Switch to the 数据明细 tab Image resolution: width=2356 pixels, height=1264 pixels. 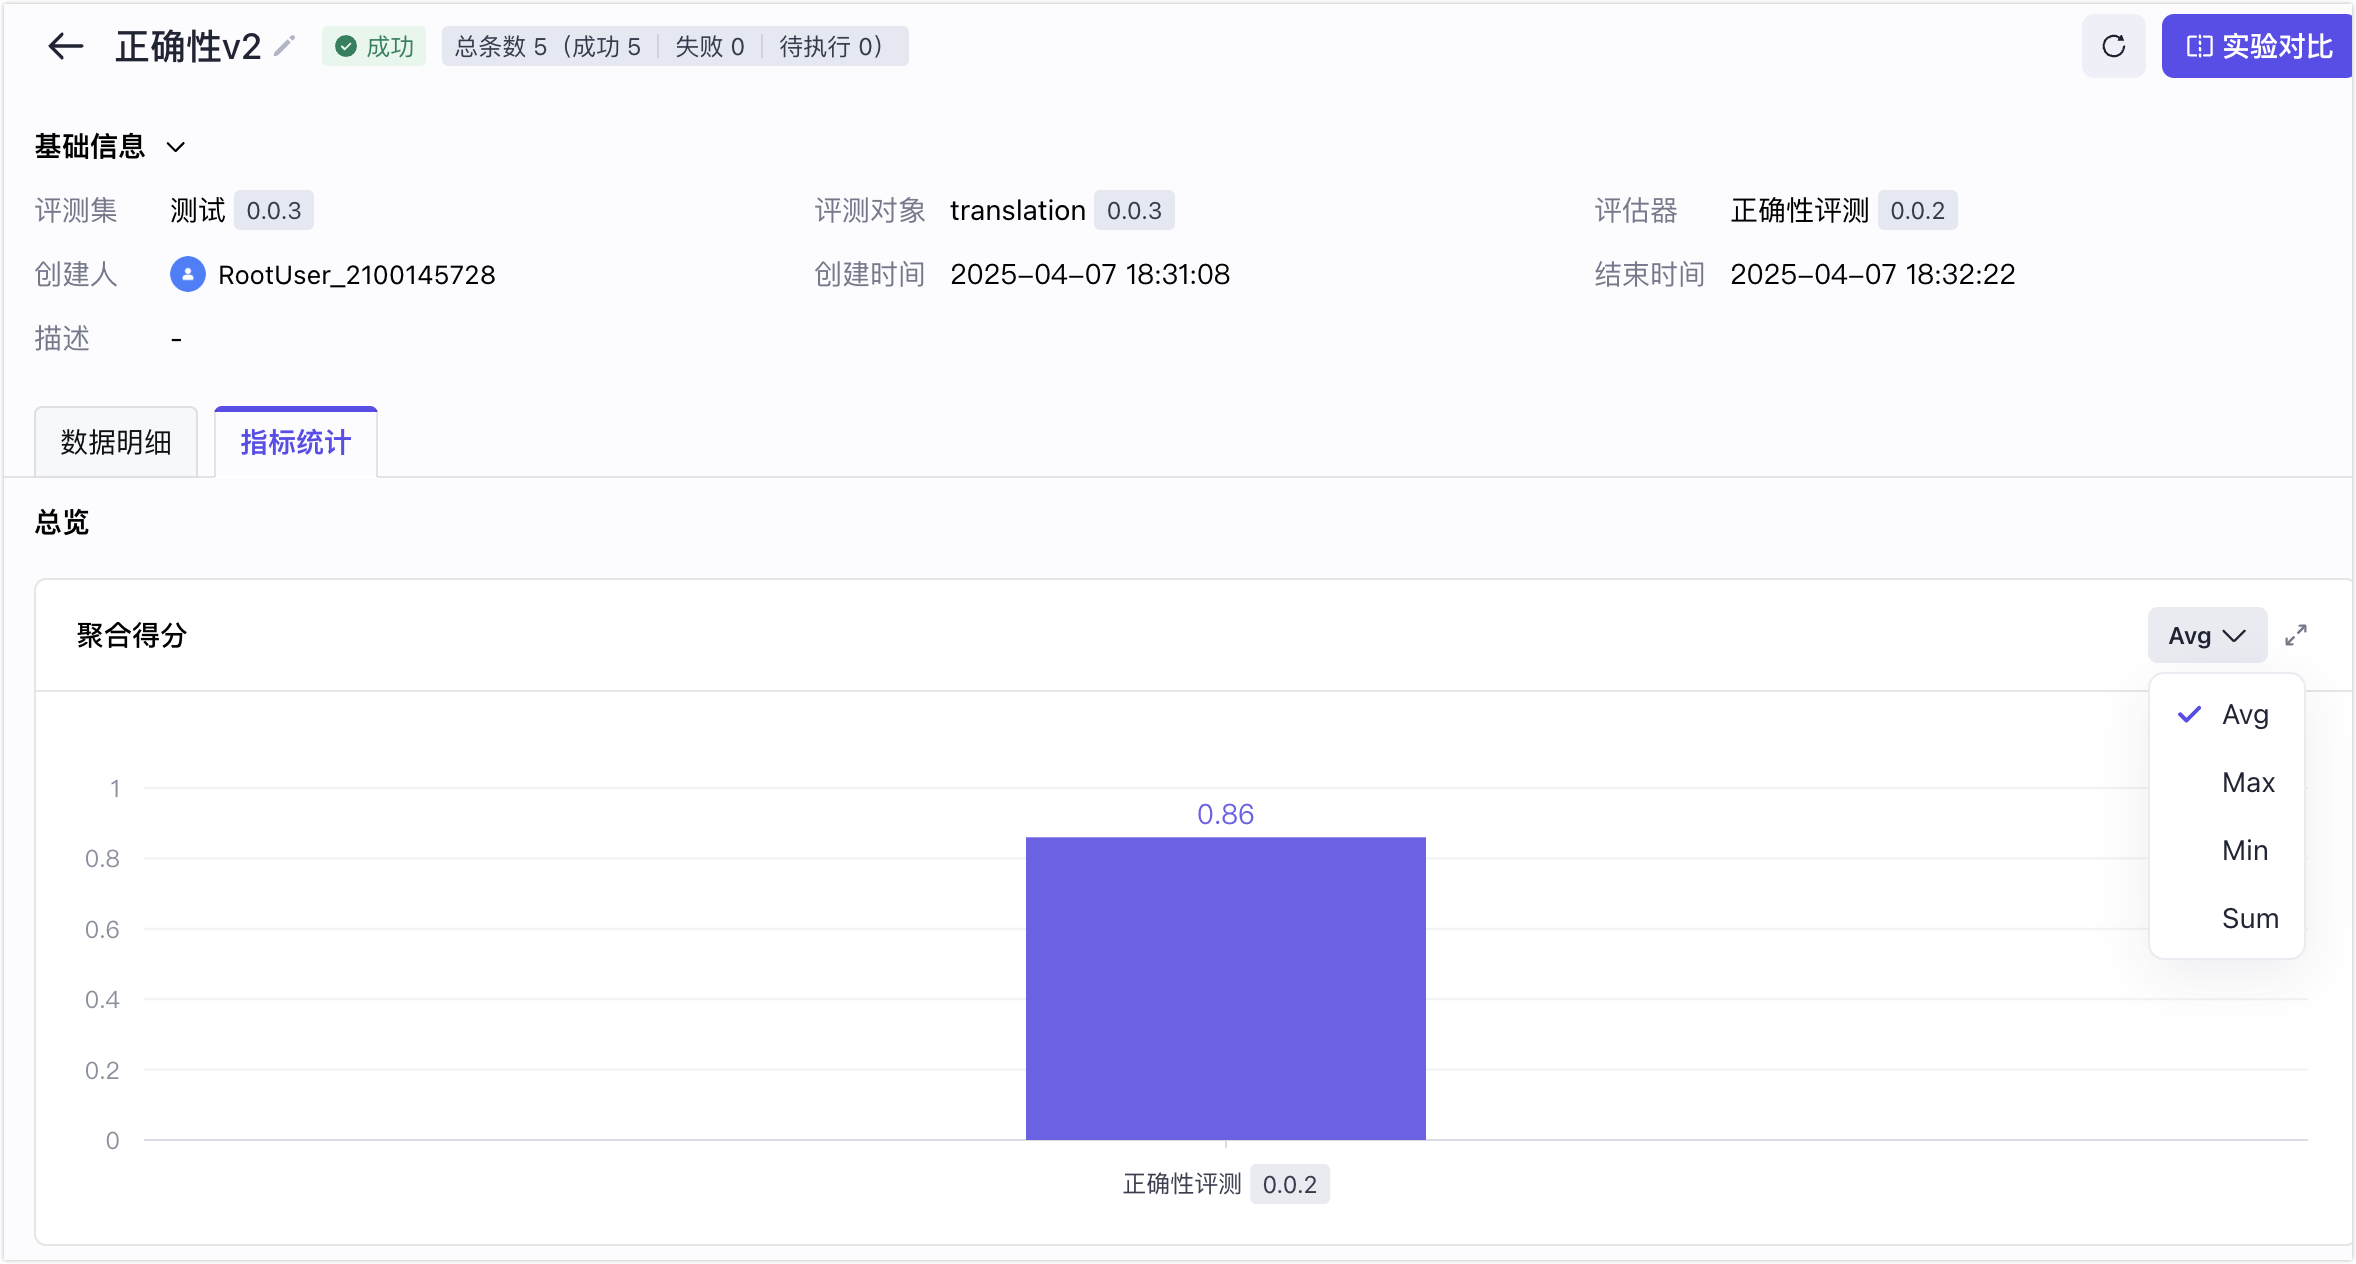116,442
